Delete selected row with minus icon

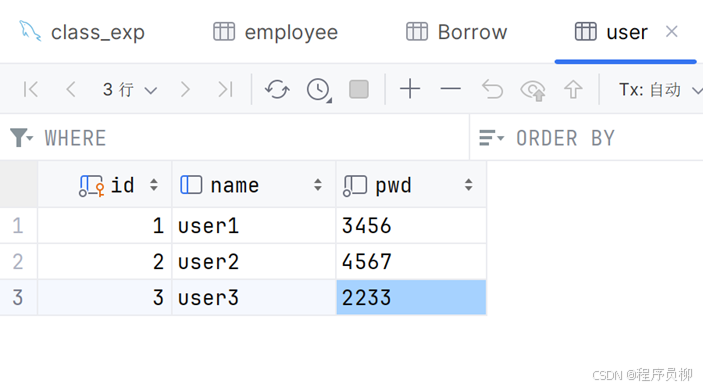click(x=451, y=89)
